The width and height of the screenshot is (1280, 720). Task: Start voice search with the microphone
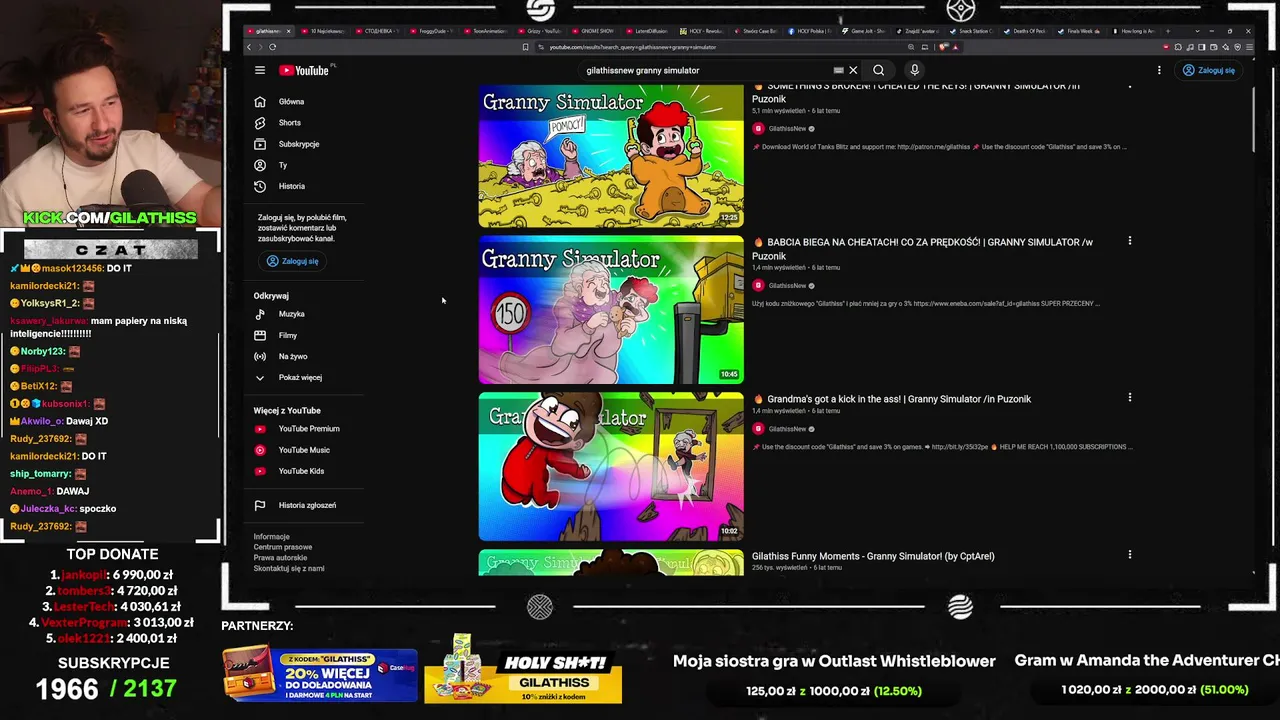[914, 70]
